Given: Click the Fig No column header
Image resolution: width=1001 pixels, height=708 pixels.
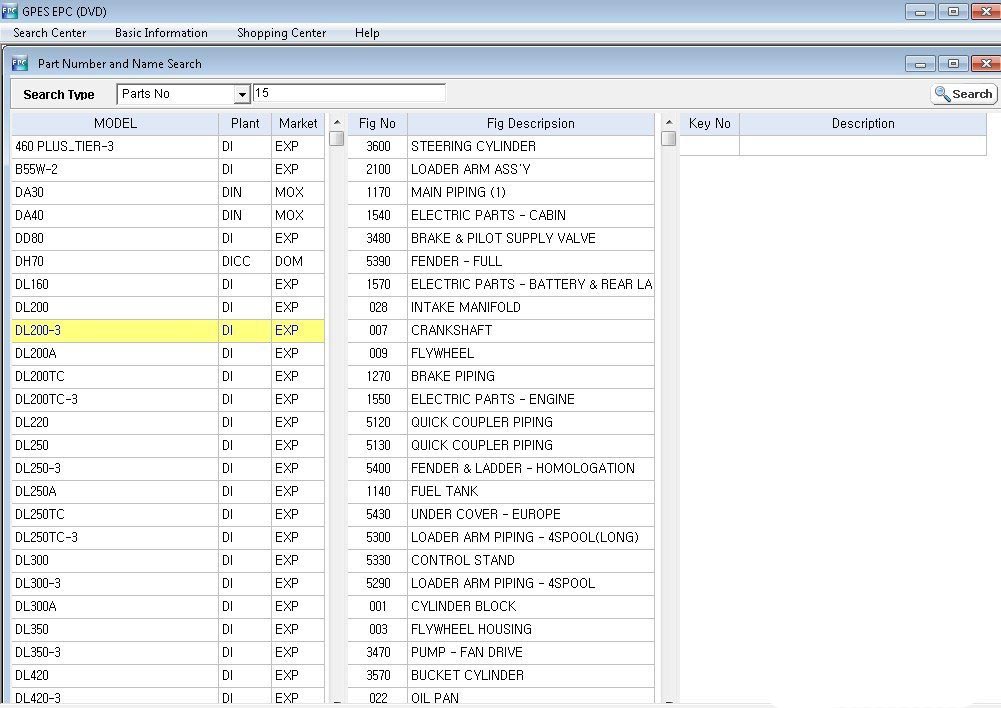Looking at the screenshot, I should pyautogui.click(x=377, y=124).
